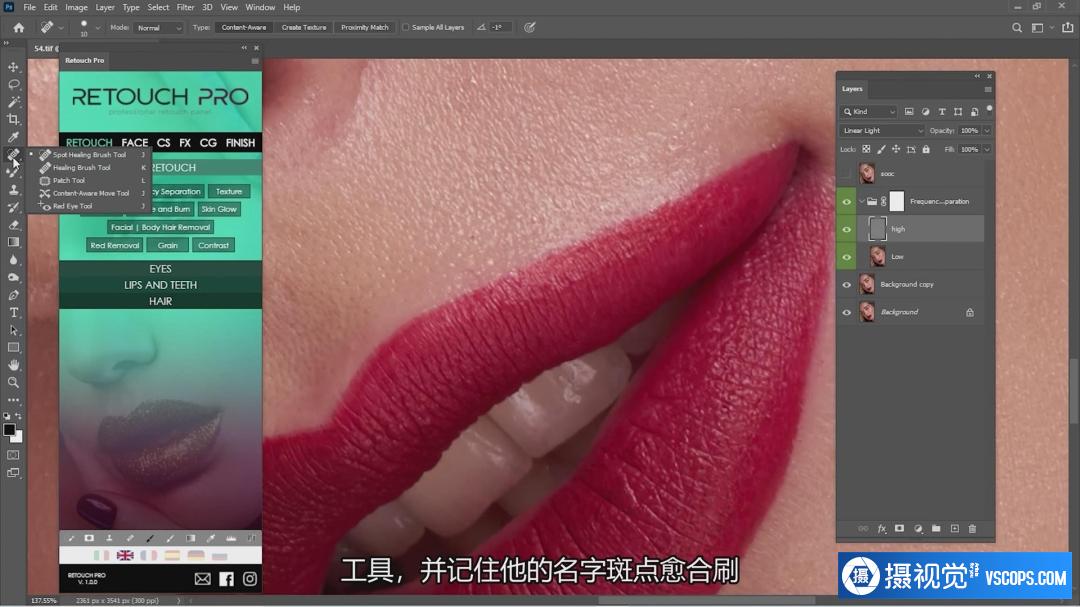Open search via magnifier icon at top right
This screenshot has width=1080, height=607.
1017,28
